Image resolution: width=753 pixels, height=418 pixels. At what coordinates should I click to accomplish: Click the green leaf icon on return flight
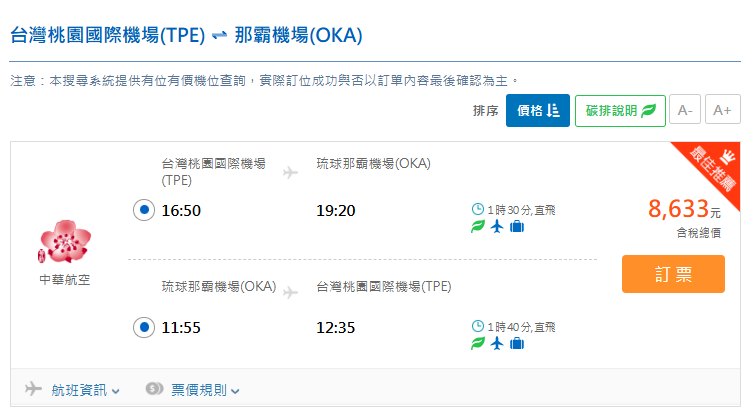point(478,344)
